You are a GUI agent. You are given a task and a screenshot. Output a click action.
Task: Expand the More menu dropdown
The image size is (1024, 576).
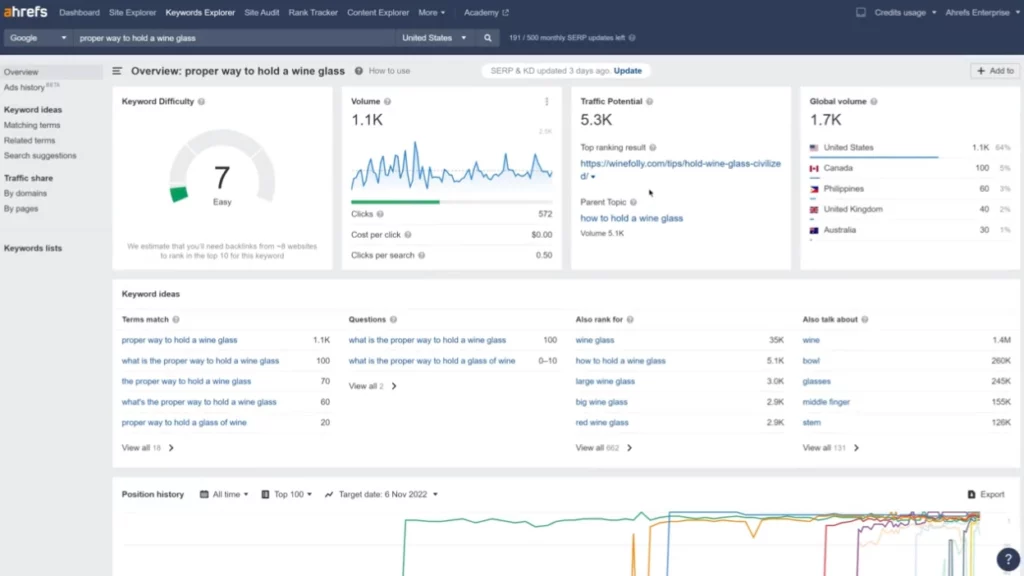coord(432,12)
